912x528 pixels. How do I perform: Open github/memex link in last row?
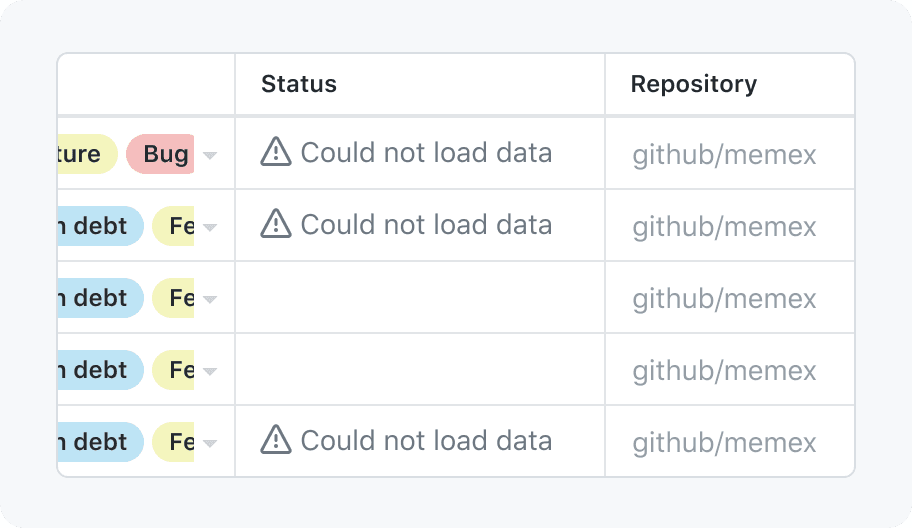[x=724, y=443]
